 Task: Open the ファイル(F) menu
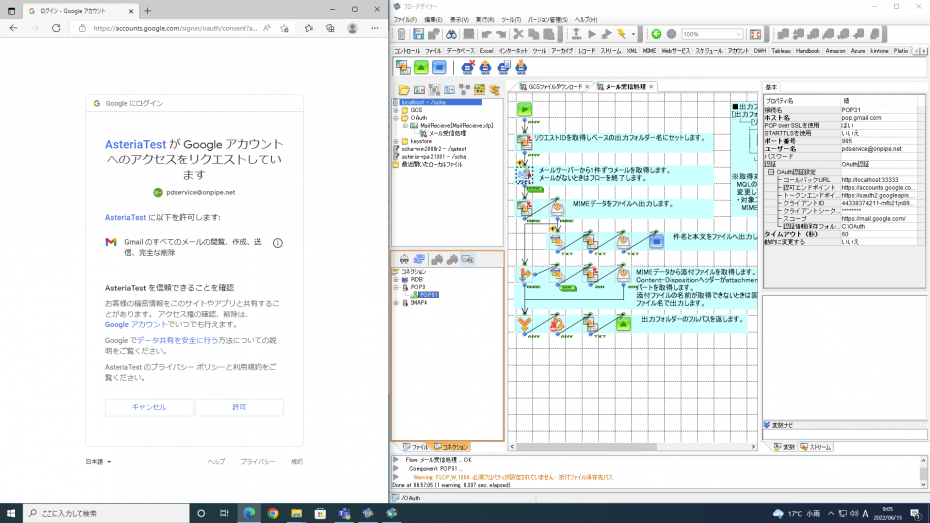tap(405, 20)
